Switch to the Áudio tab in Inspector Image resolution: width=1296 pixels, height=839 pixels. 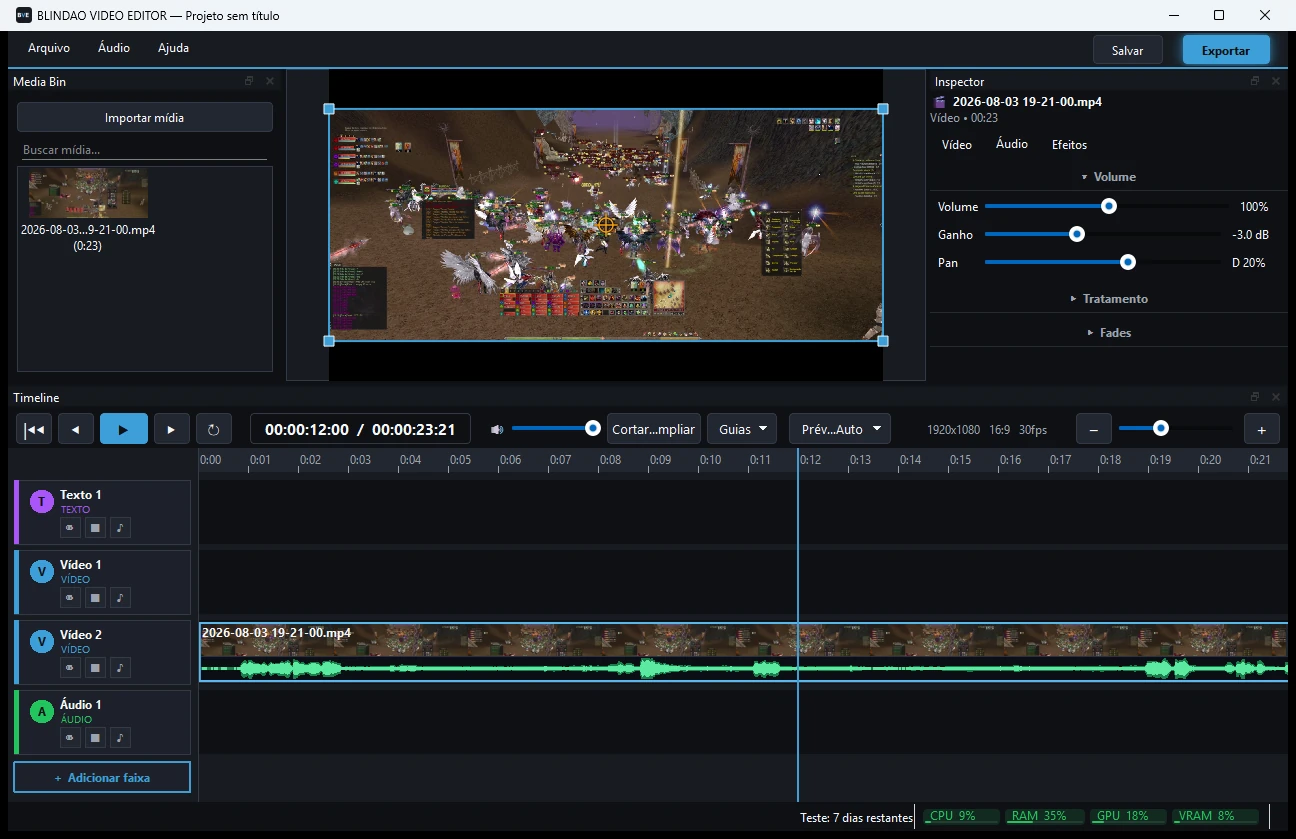coord(1012,145)
